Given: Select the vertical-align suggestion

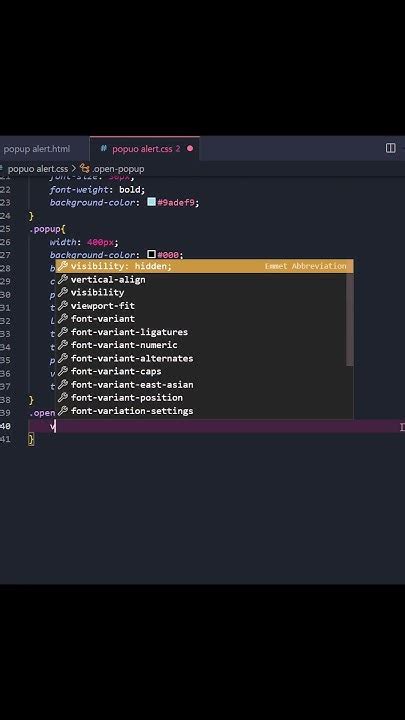Looking at the screenshot, I should tap(204, 279).
